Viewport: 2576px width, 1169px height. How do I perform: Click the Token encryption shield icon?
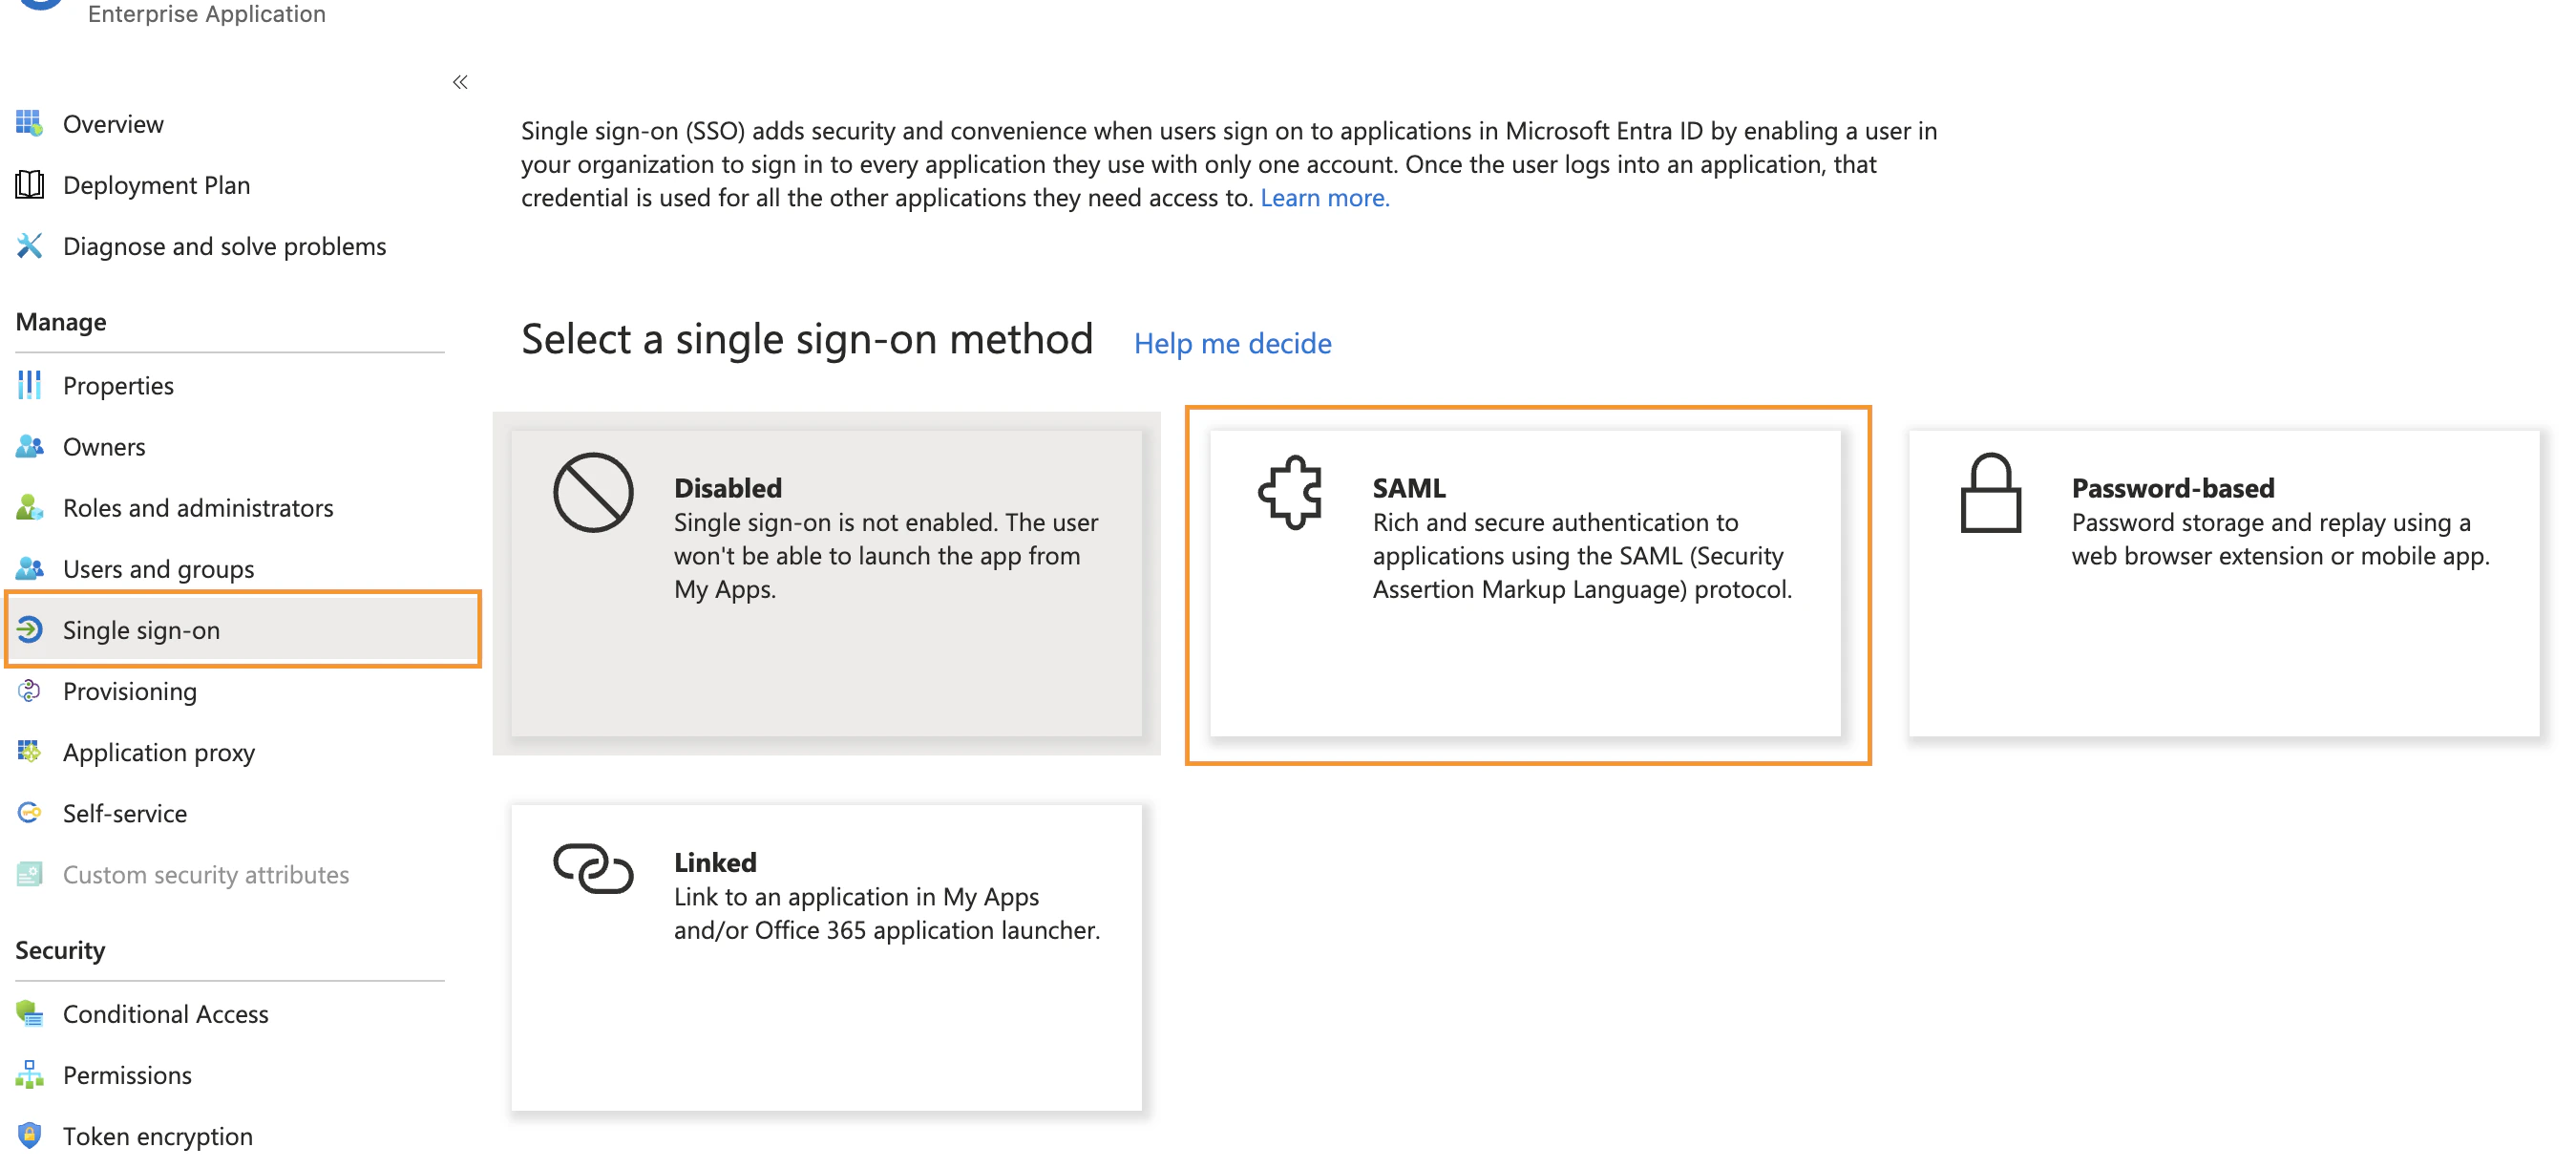pyautogui.click(x=30, y=1135)
